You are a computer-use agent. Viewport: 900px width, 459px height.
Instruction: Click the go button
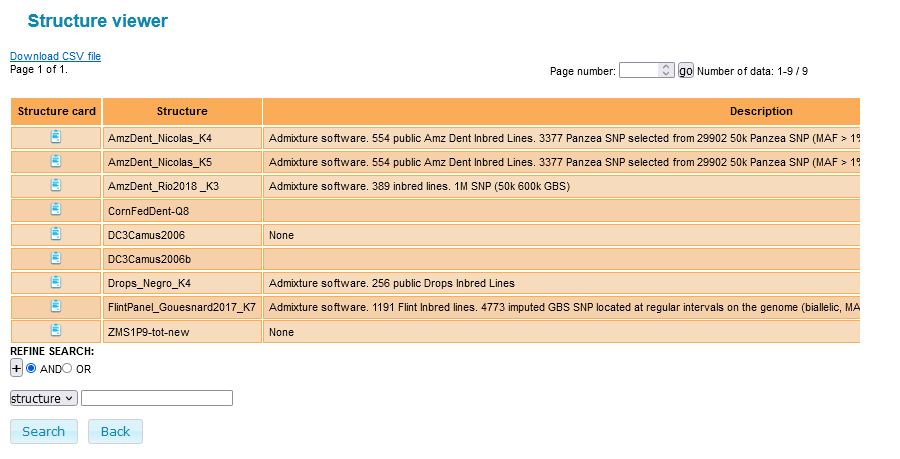tap(685, 71)
